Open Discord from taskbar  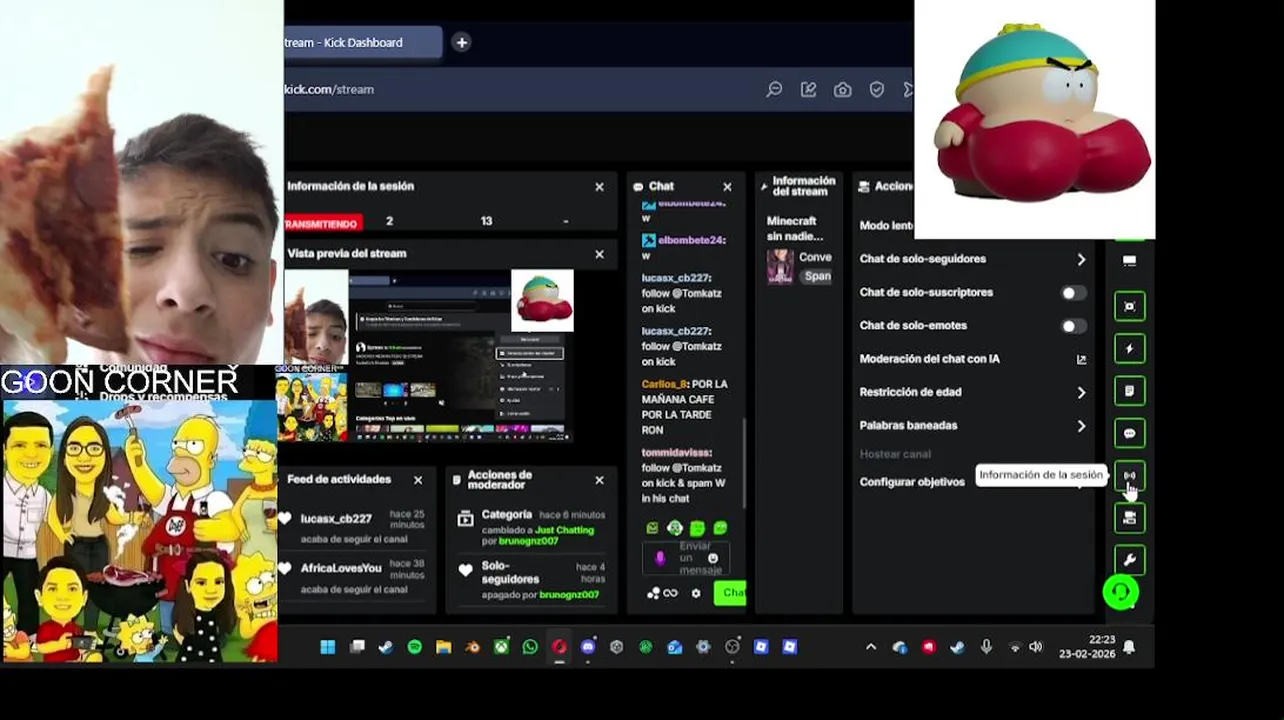(x=588, y=647)
